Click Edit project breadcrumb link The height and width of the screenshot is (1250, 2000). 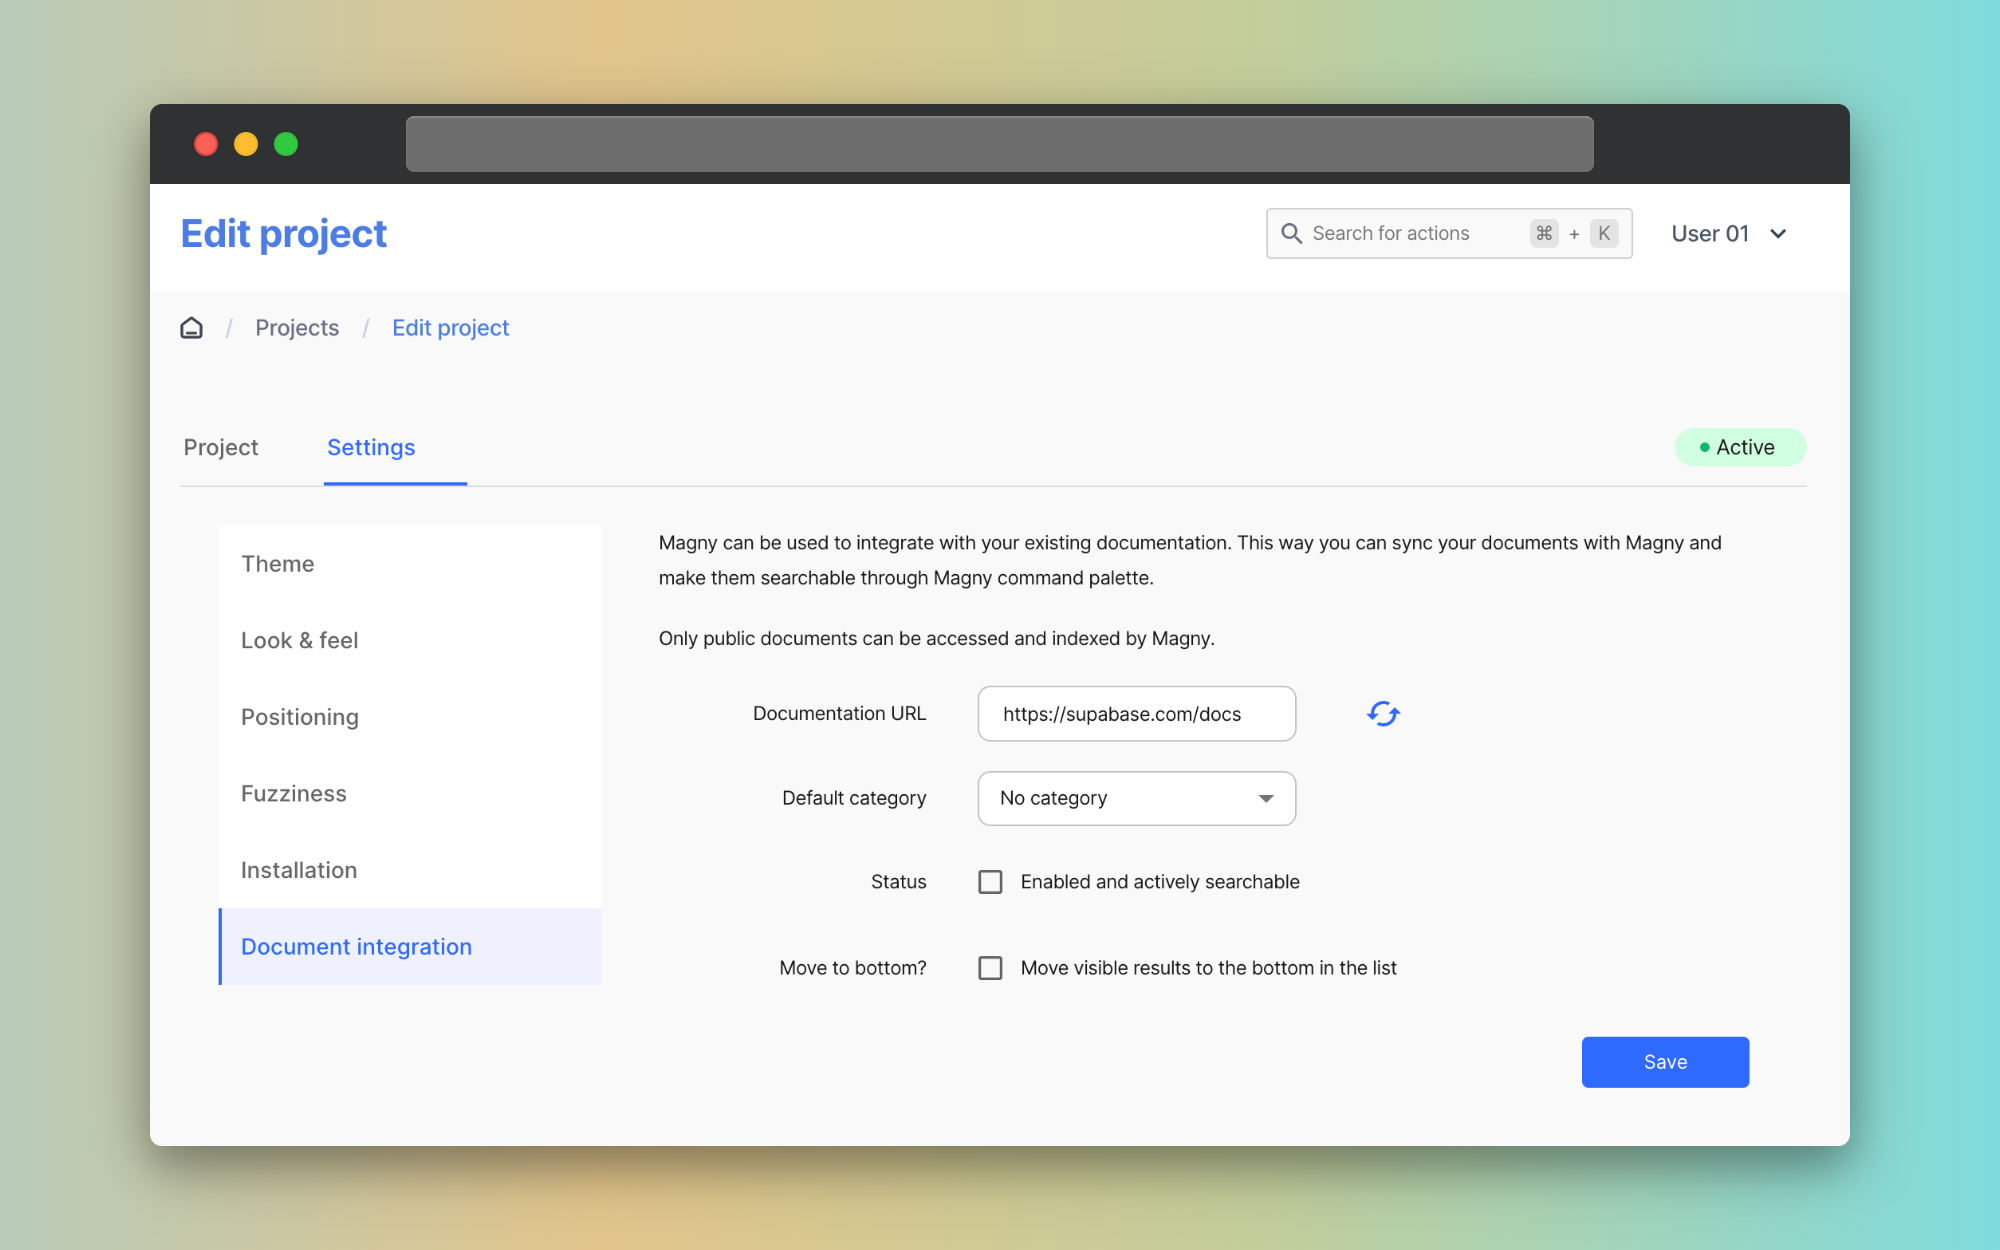pos(451,328)
